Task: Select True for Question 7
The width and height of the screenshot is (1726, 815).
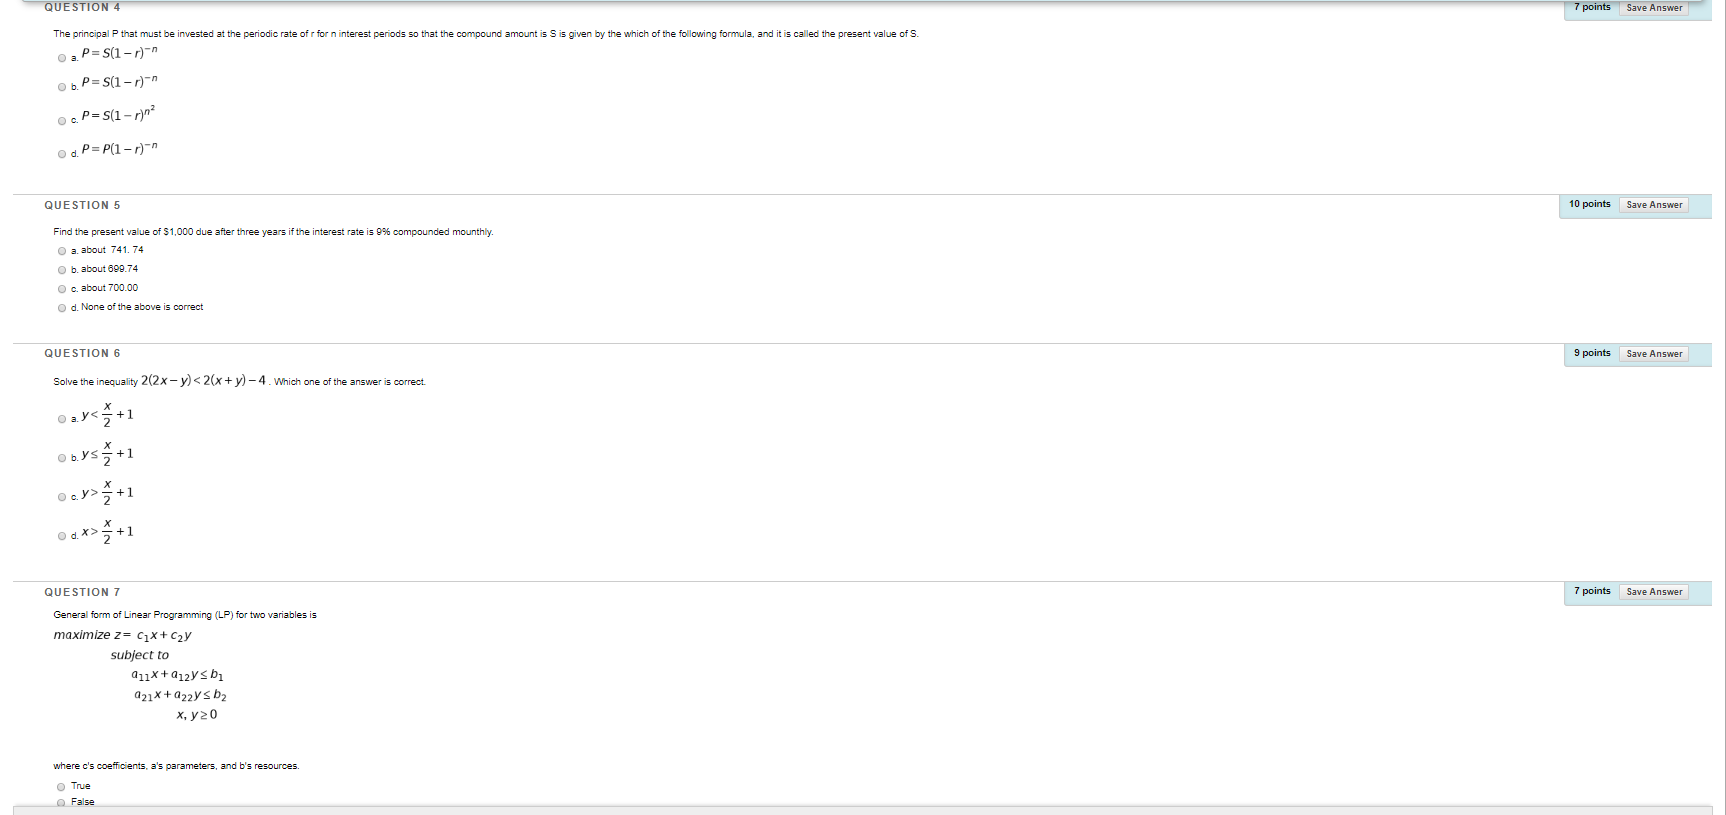Action: pos(62,787)
